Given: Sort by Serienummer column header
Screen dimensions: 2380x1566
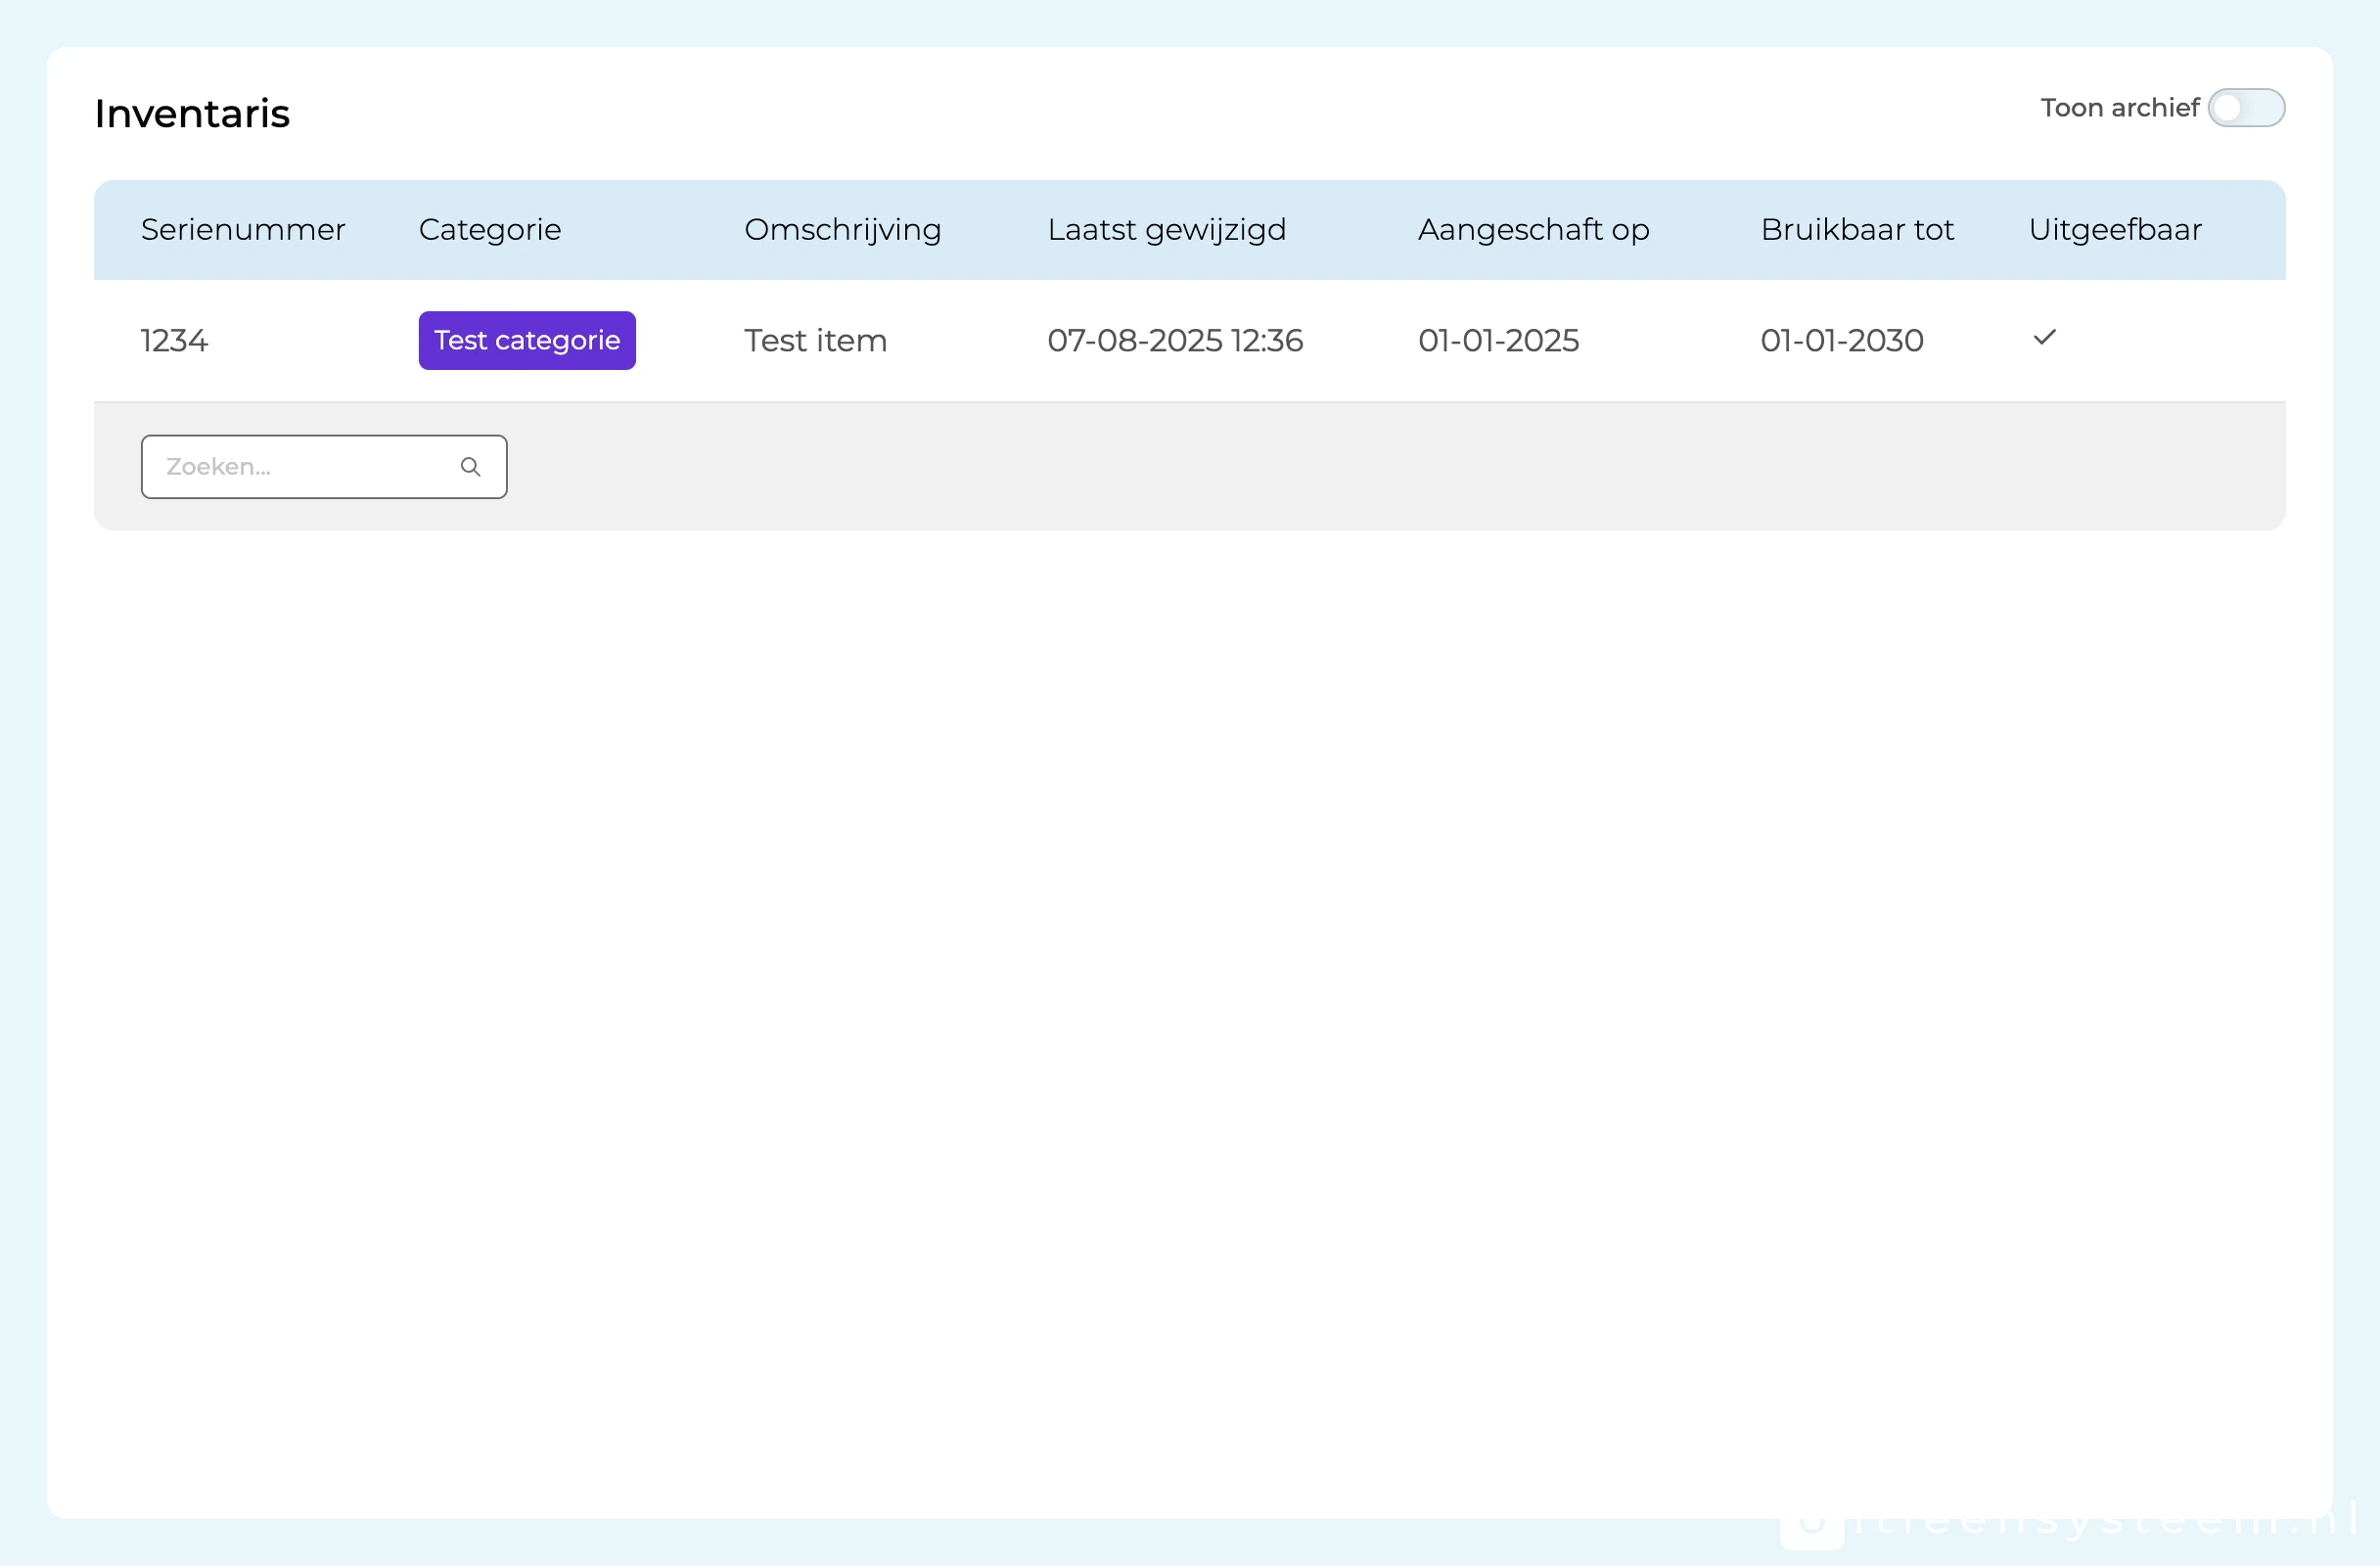Looking at the screenshot, I should 243,230.
